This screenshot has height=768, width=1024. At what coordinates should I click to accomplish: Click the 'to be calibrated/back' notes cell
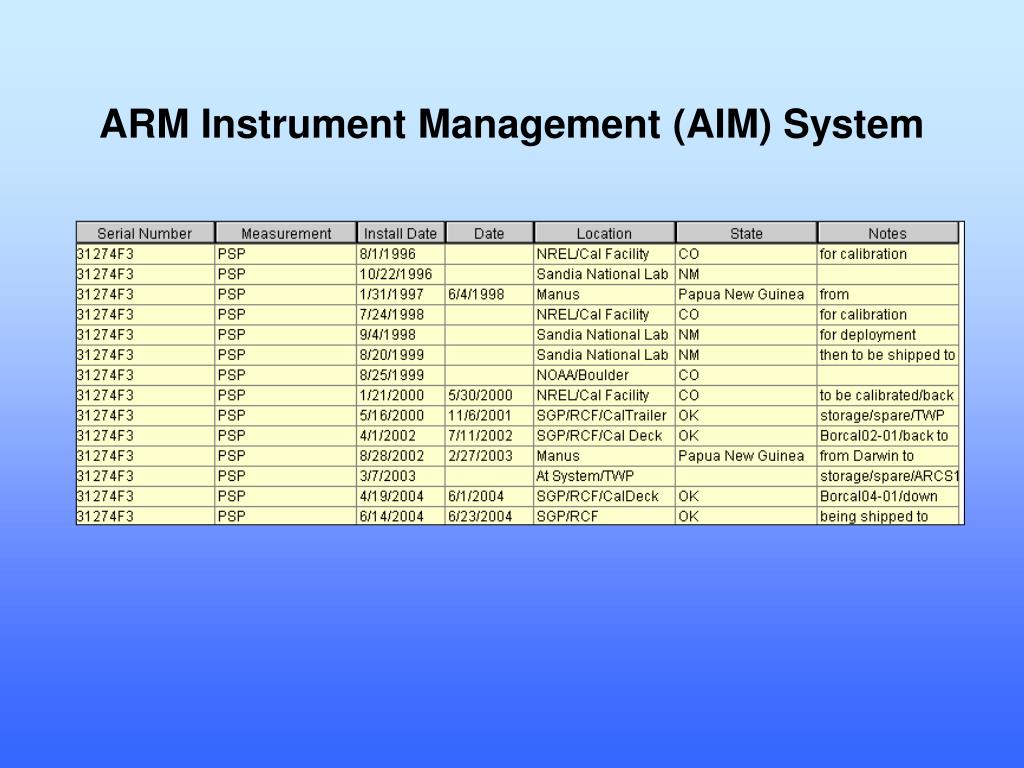[x=888, y=396]
